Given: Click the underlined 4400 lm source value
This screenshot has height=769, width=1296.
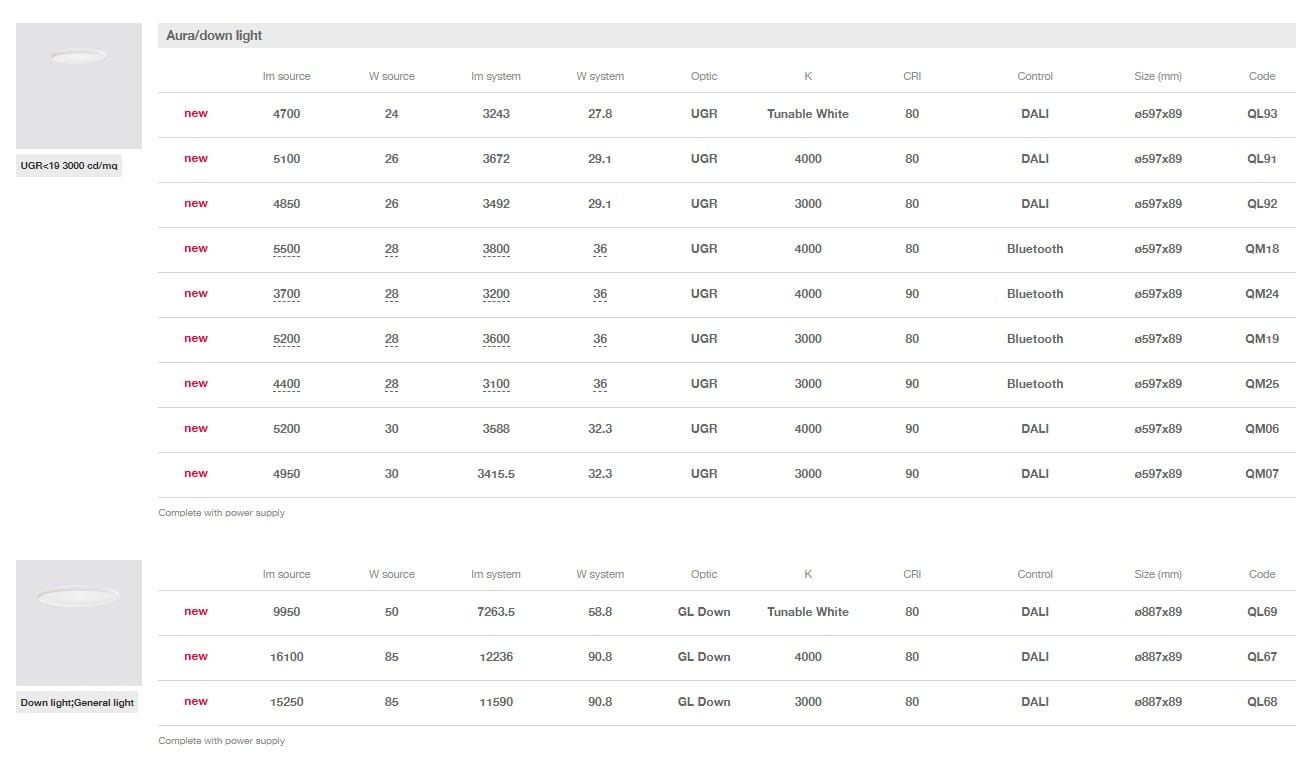Looking at the screenshot, I should pos(286,384).
